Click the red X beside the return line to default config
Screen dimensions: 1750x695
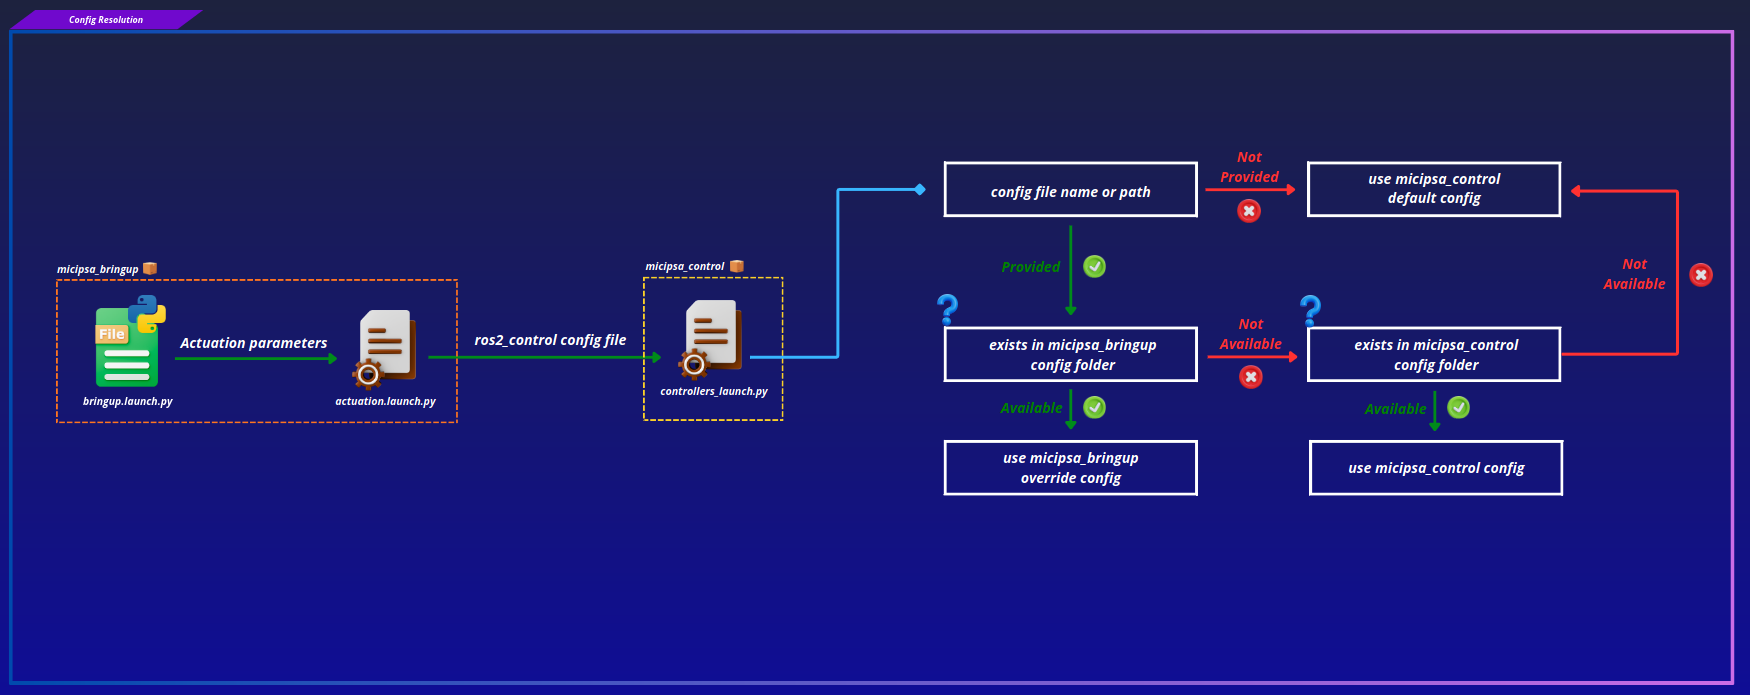pos(1701,275)
